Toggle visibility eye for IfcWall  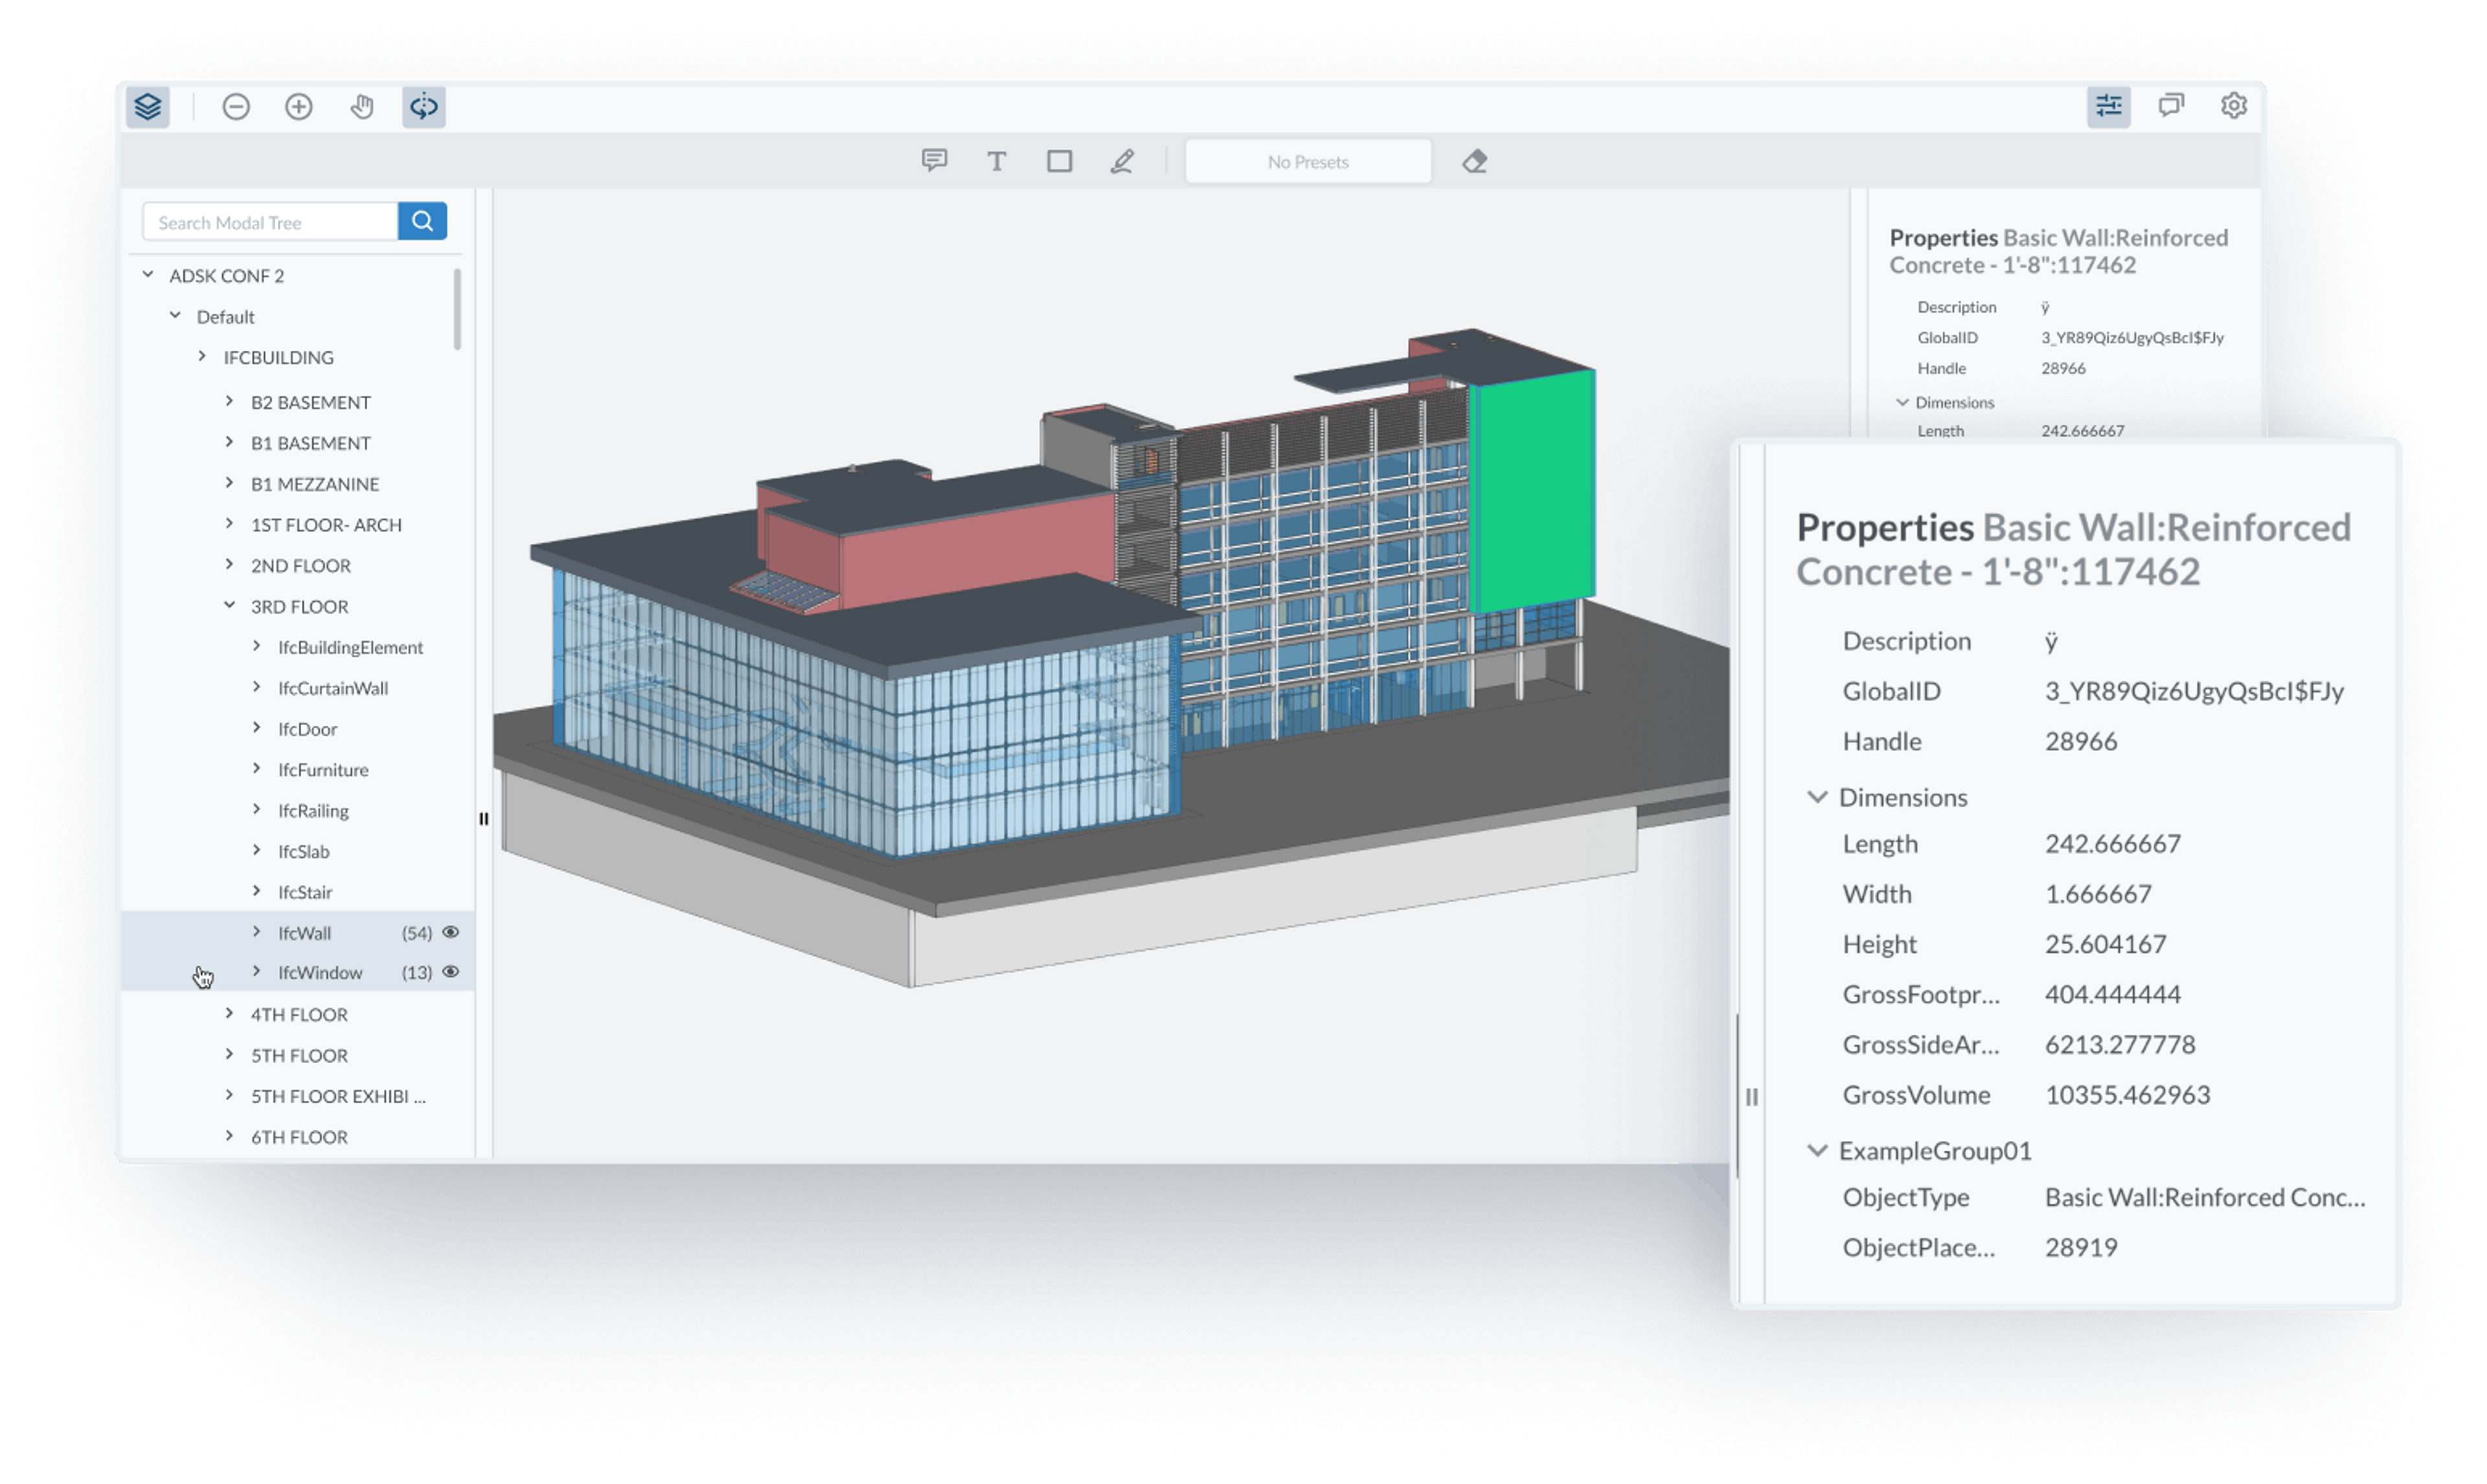451,932
